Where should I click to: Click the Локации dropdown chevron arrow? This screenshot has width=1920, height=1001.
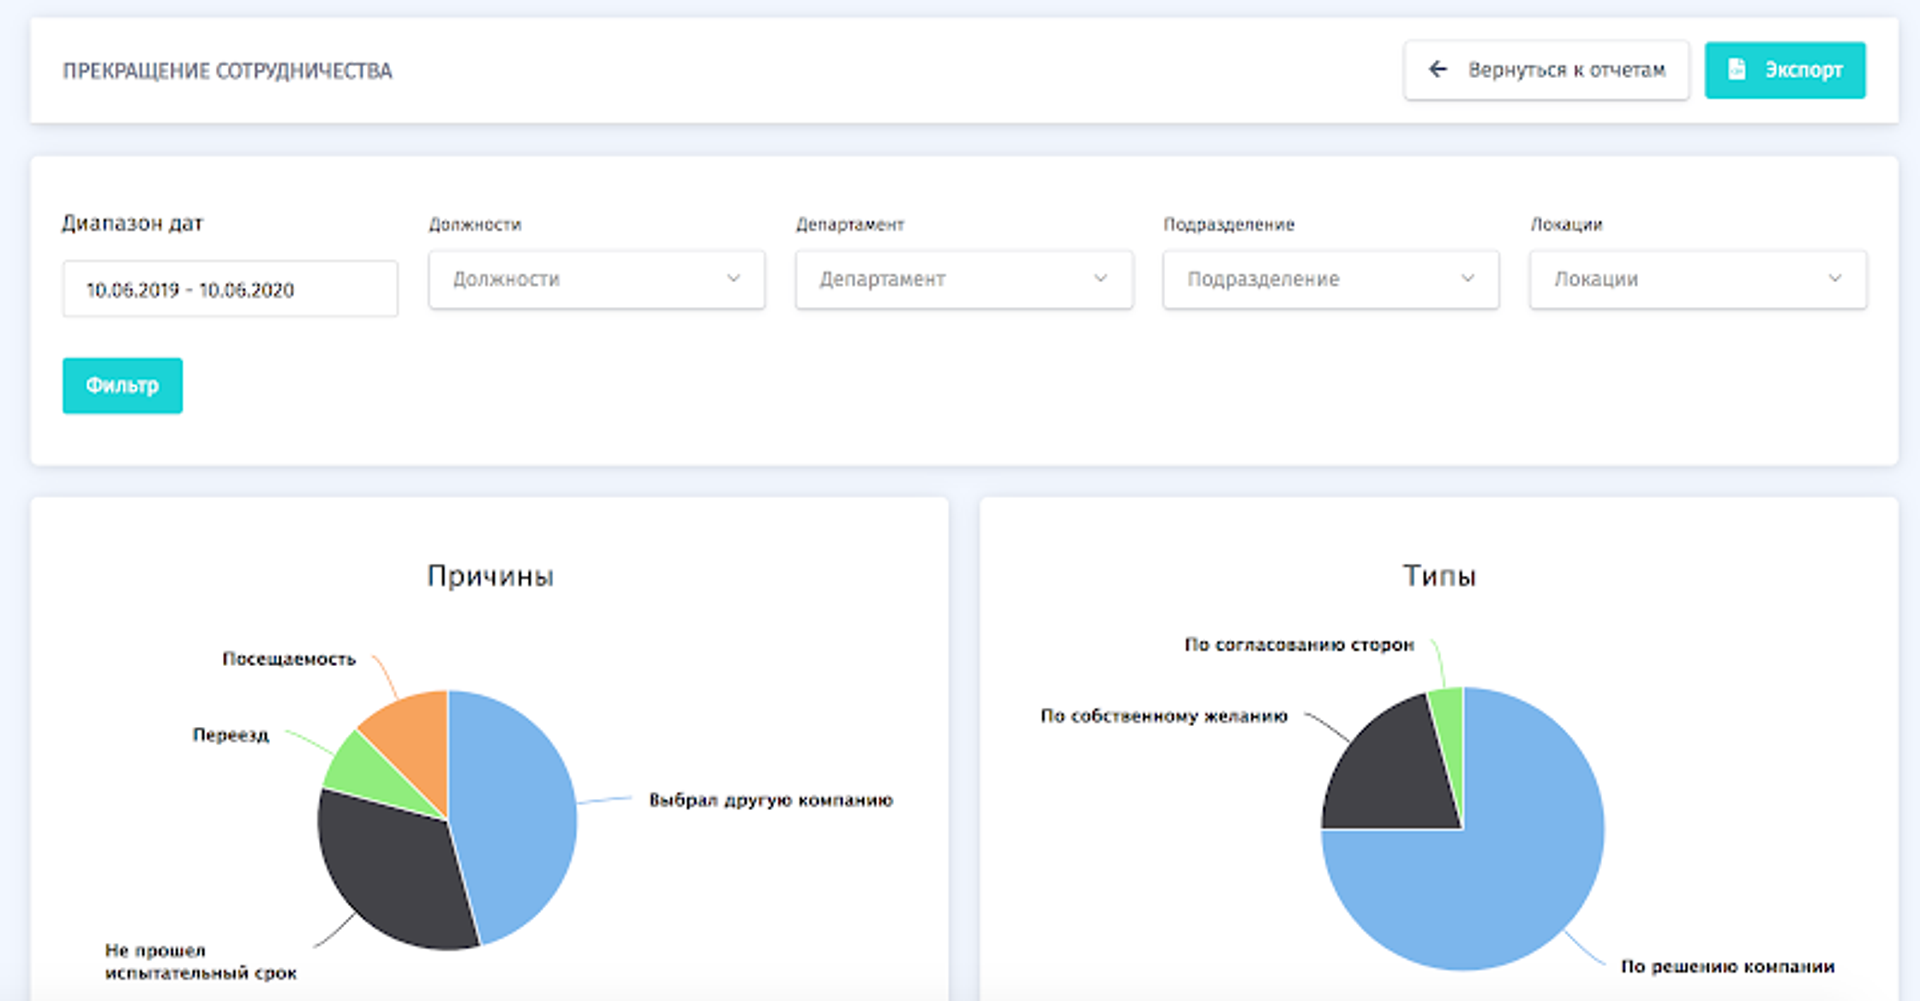click(1834, 278)
